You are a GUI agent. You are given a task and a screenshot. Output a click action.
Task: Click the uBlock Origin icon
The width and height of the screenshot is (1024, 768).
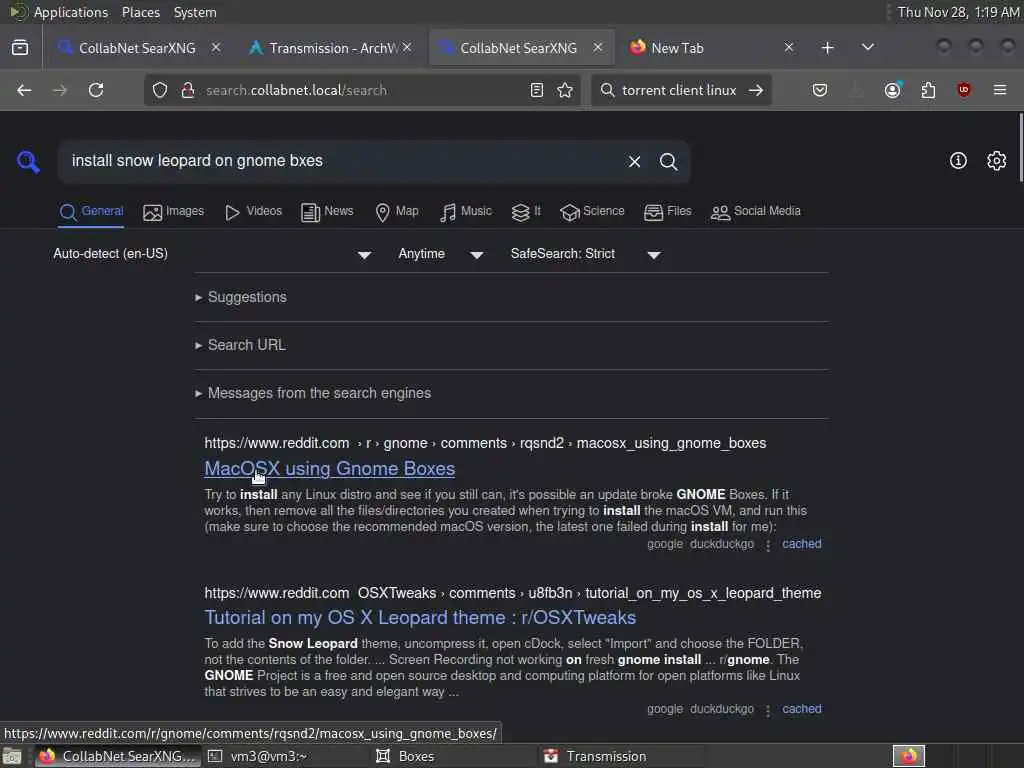(x=963, y=90)
